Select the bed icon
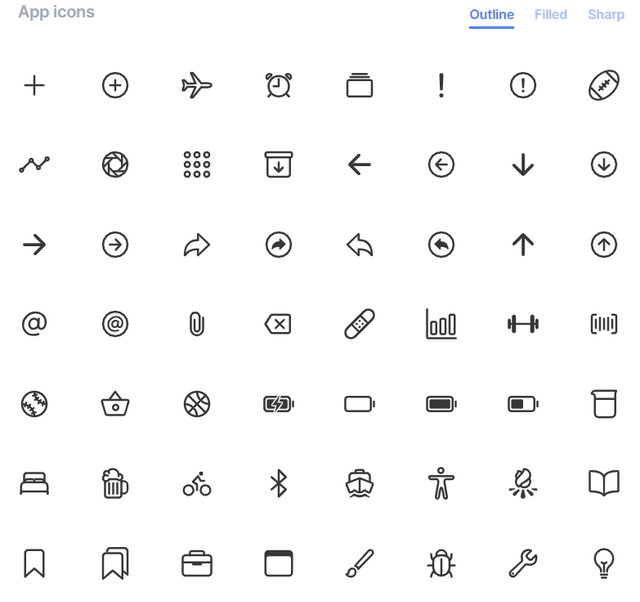Screen dimensions: 640x602 point(34,484)
